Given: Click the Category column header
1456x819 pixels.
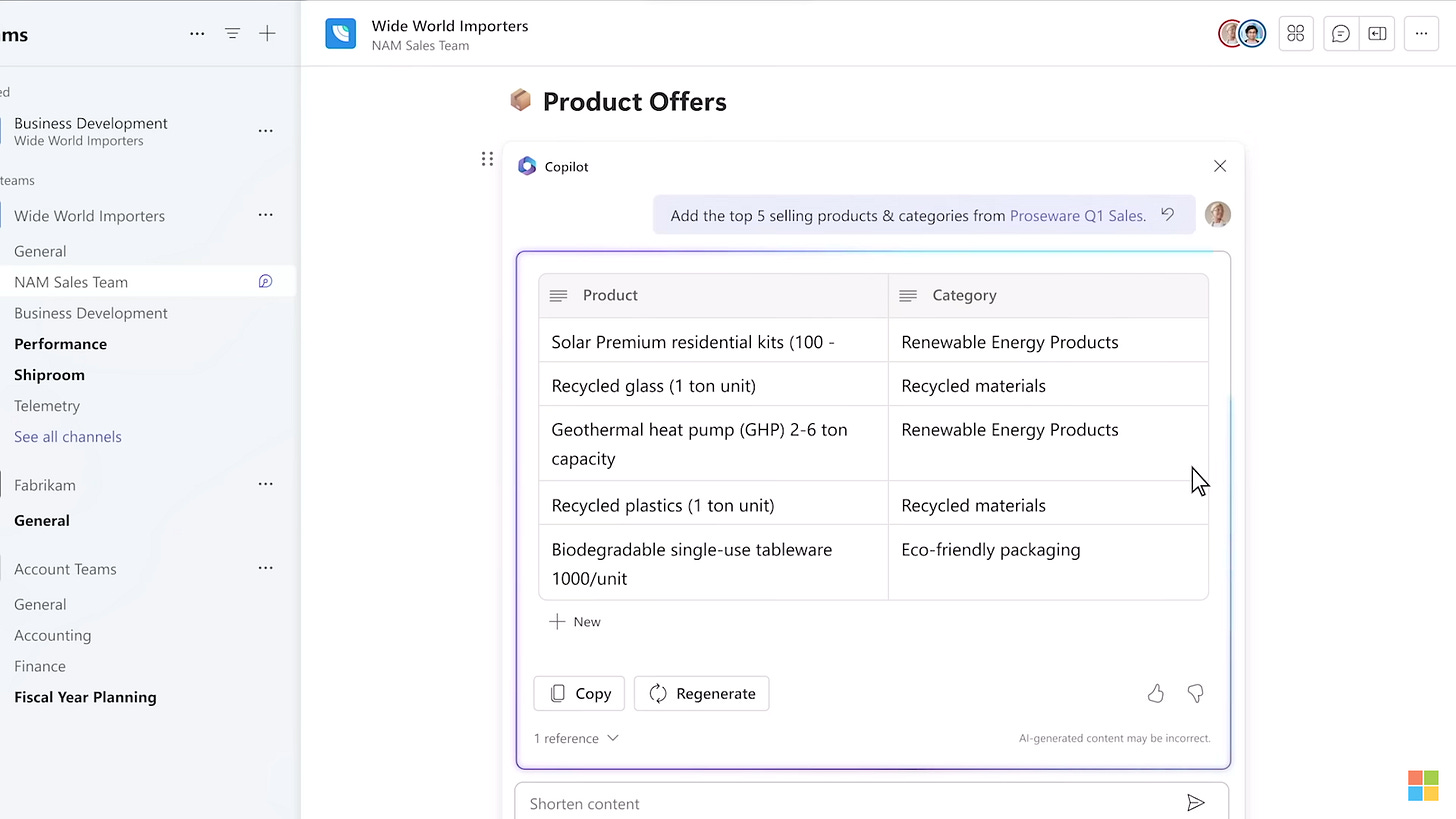Looking at the screenshot, I should click(x=1048, y=296).
